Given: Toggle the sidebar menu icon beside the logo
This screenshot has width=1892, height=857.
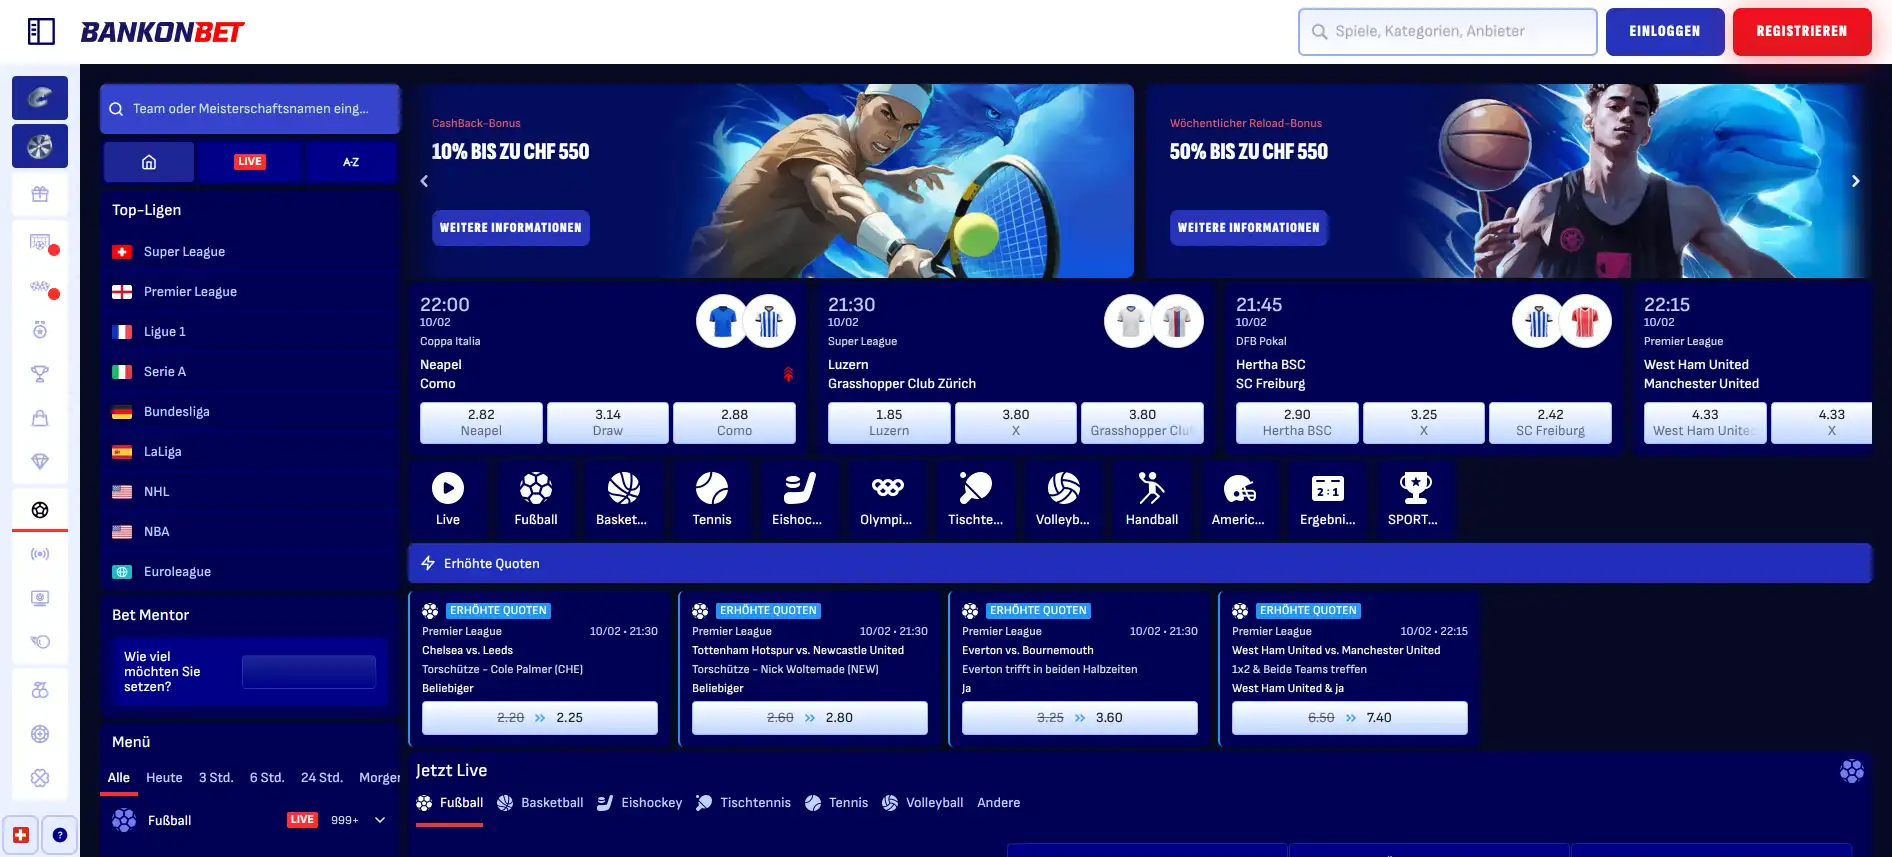Looking at the screenshot, I should point(41,32).
